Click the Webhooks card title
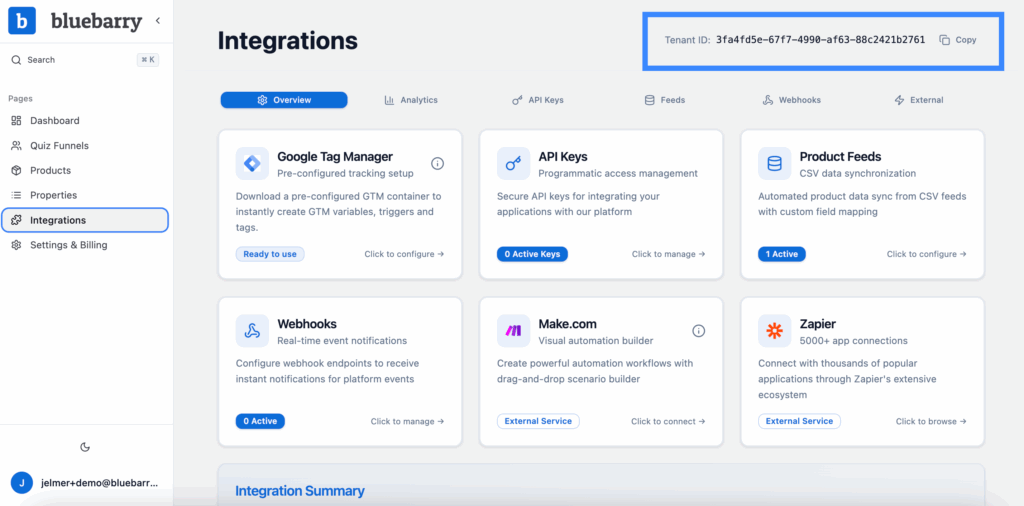 click(x=307, y=324)
